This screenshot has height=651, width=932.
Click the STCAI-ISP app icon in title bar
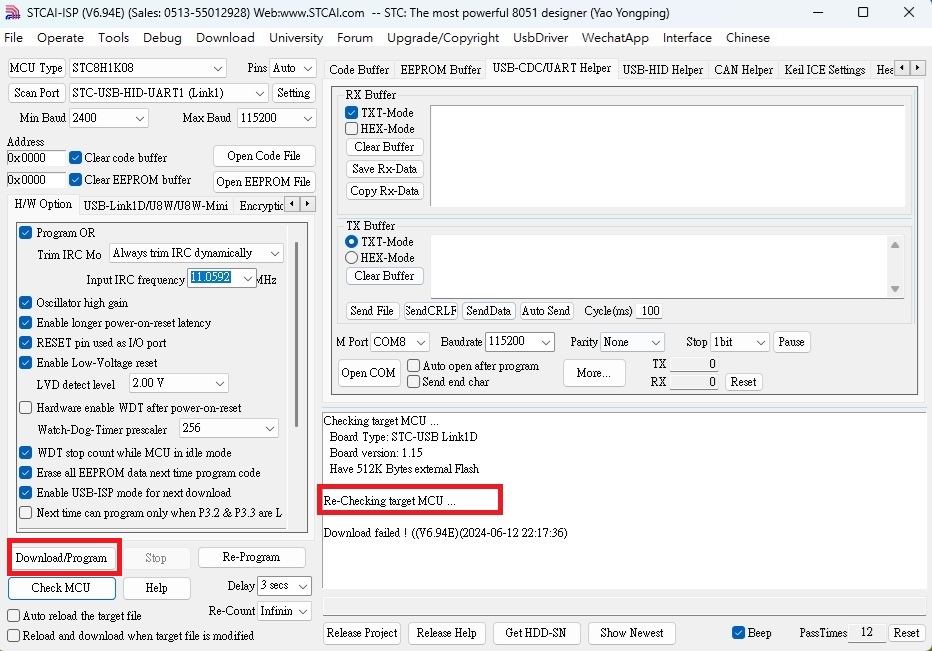coord(12,12)
